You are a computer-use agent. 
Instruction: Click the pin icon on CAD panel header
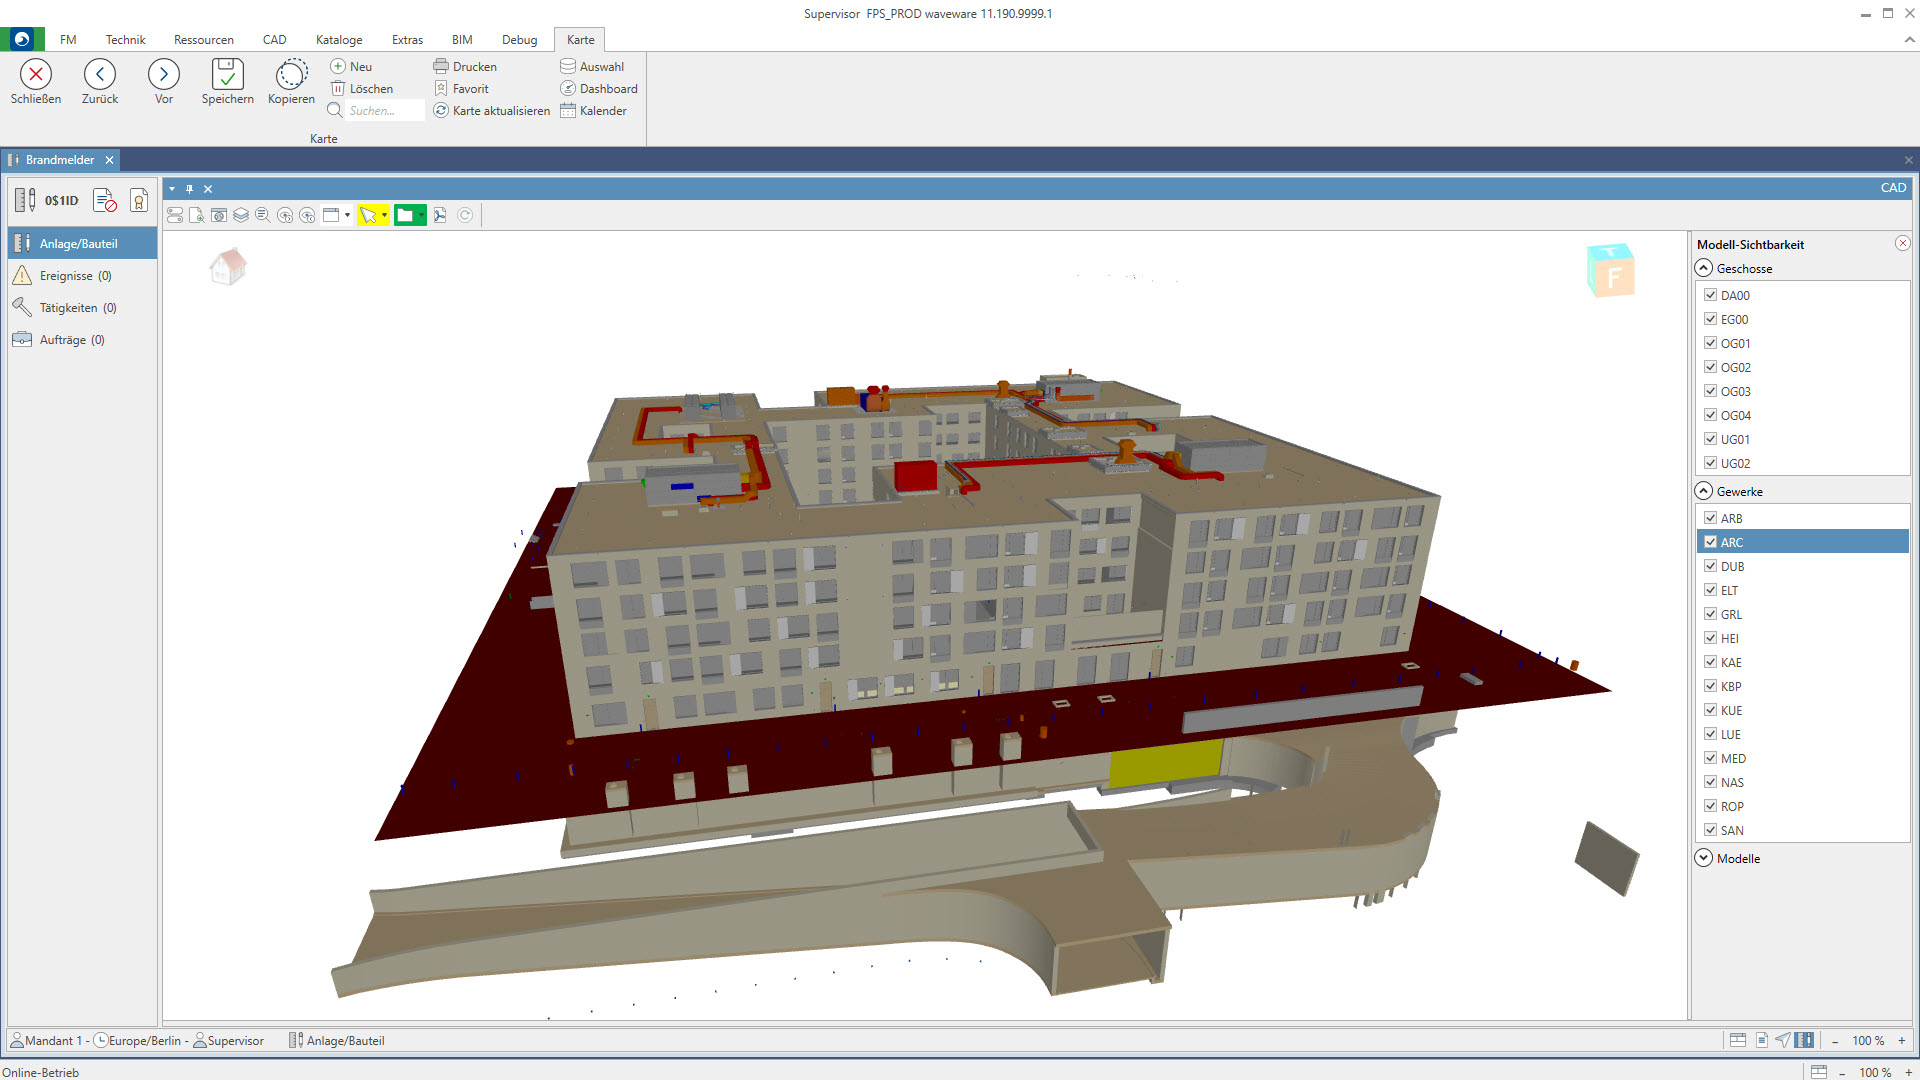(189, 189)
